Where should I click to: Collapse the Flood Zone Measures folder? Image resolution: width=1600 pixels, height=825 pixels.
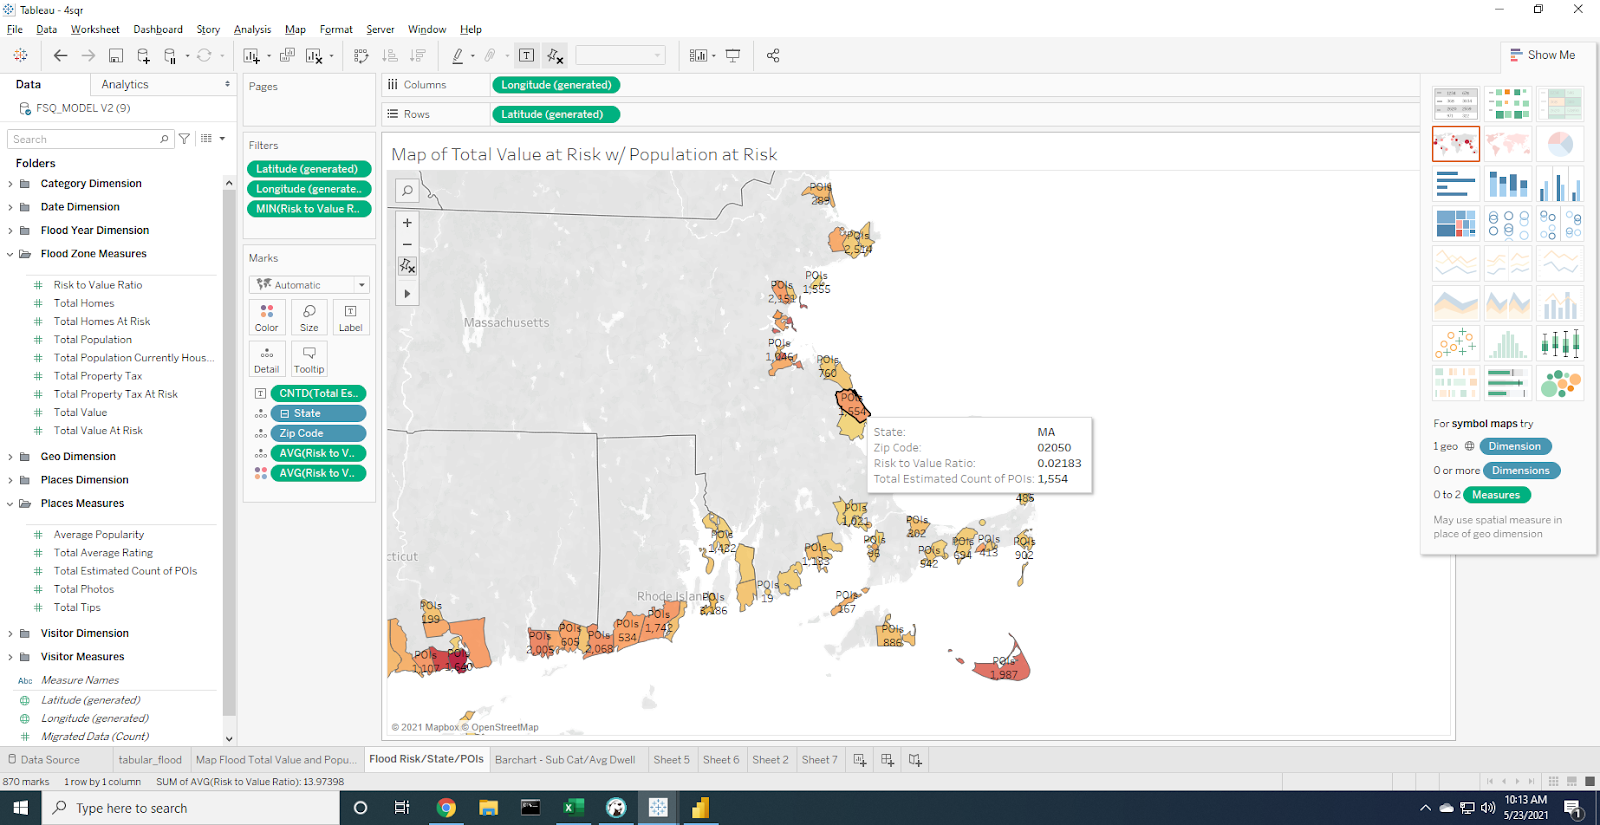tap(11, 254)
